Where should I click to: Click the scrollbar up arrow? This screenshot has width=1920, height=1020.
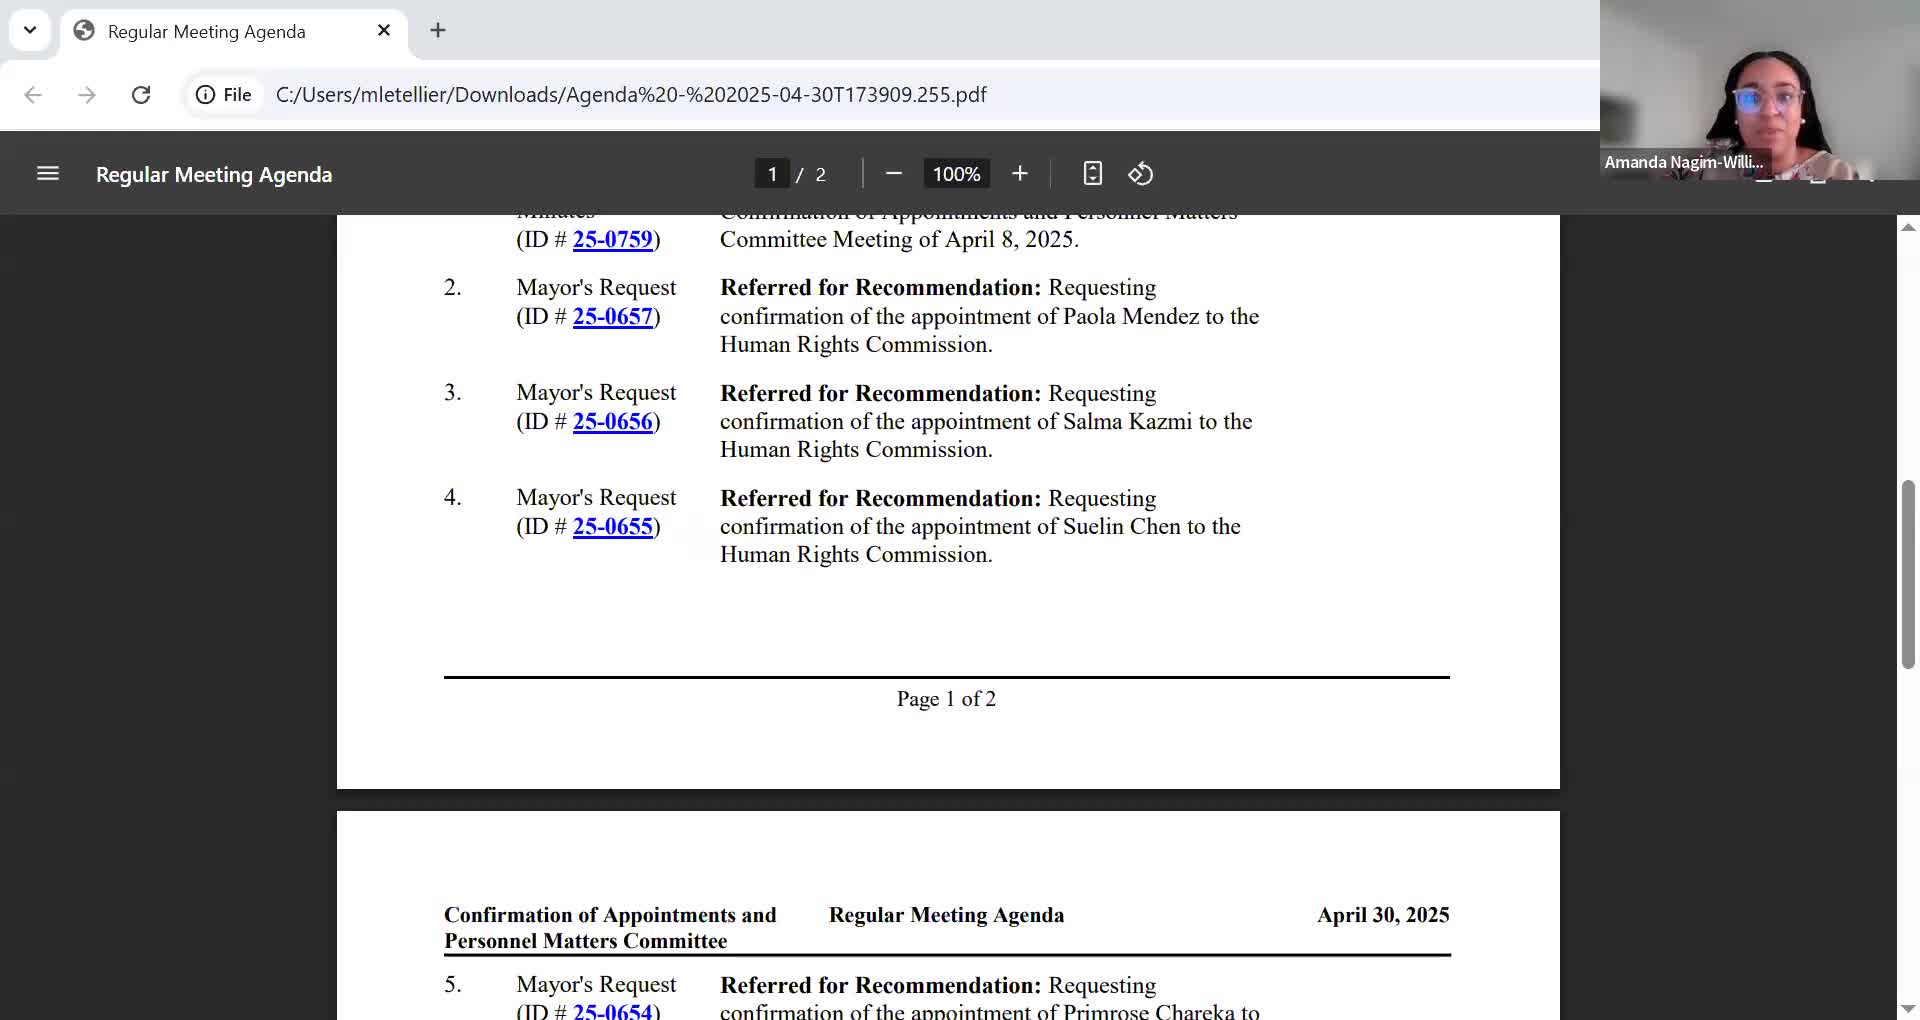point(1908,228)
